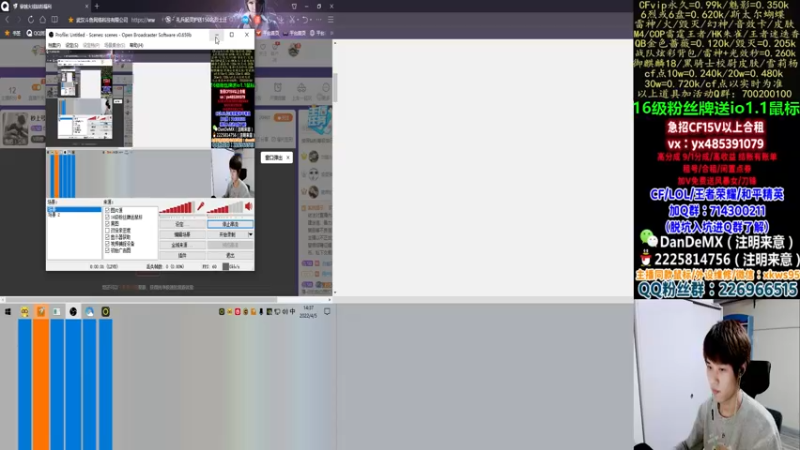Open the cloud app icon on the taskbar
This screenshot has width=800, height=450.
tap(89, 311)
